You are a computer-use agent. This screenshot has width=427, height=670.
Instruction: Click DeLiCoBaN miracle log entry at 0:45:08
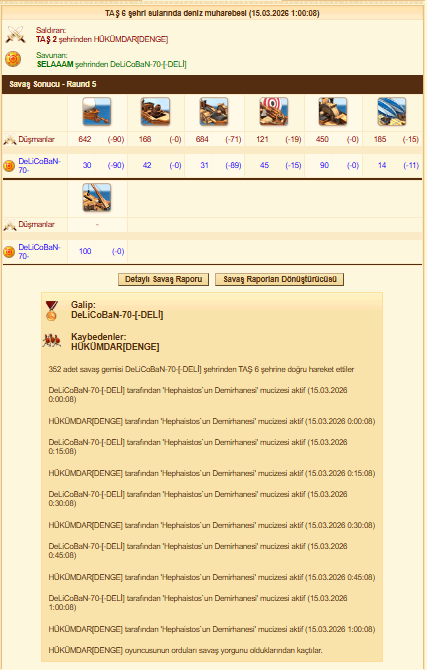(x=198, y=551)
